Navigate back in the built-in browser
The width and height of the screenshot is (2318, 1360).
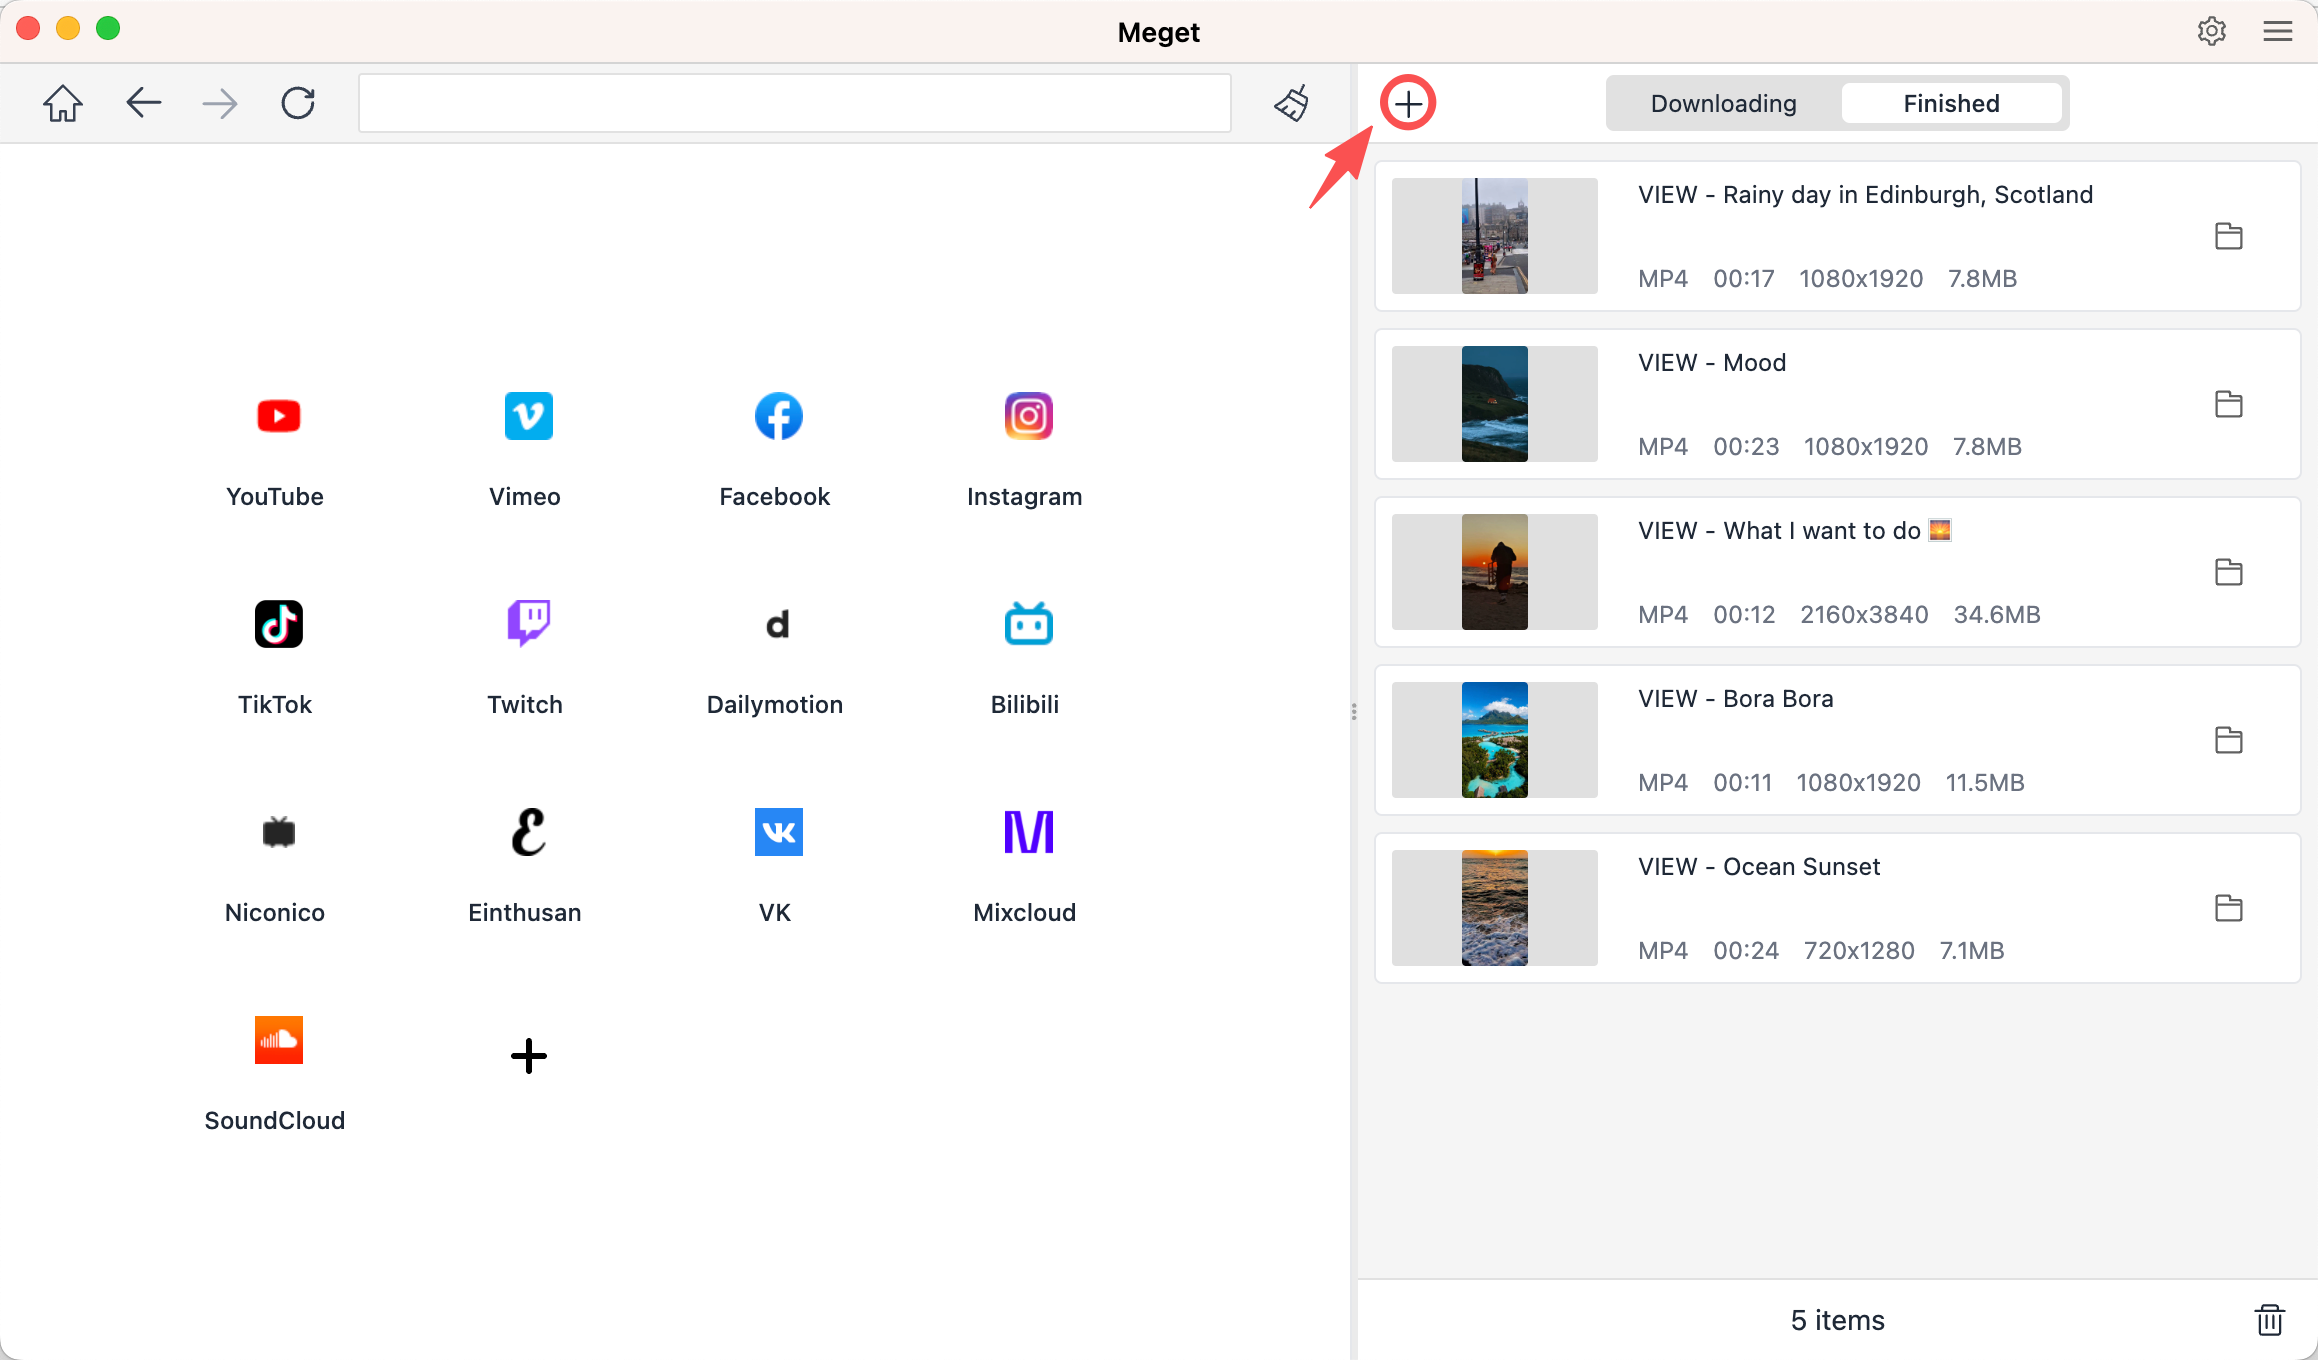tap(144, 103)
